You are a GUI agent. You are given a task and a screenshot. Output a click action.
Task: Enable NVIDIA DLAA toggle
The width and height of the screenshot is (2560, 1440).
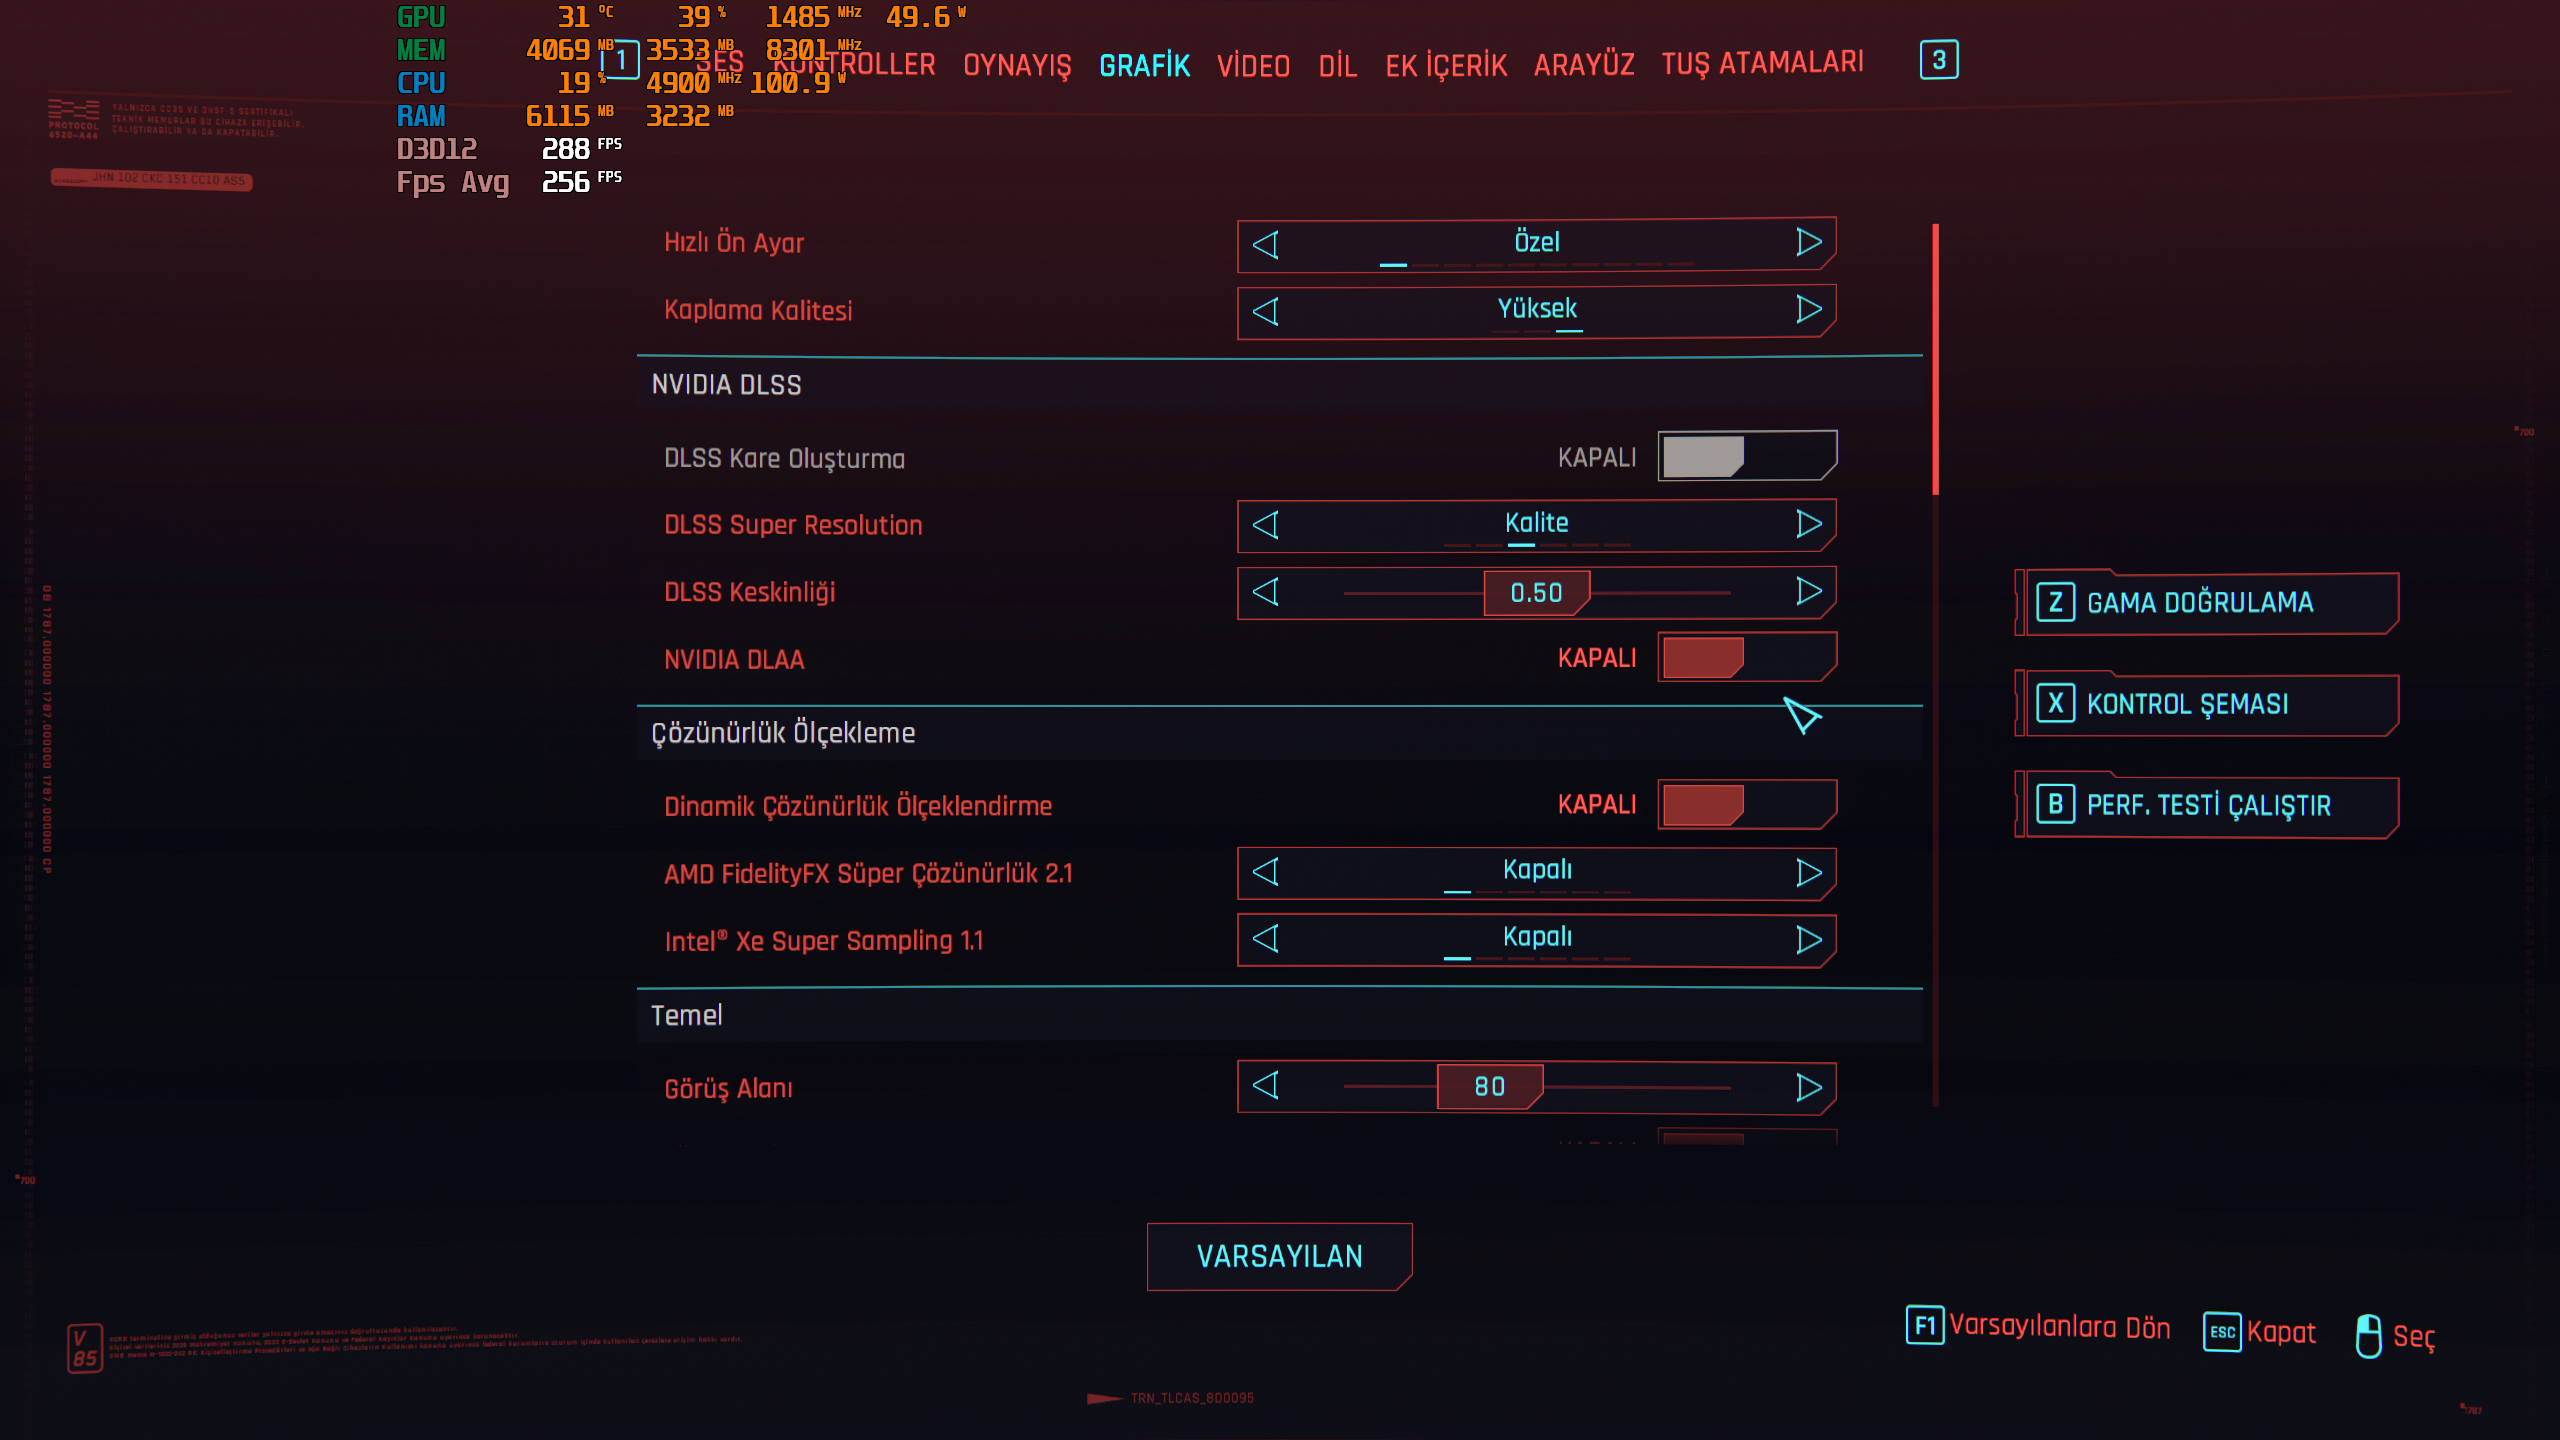point(1746,658)
